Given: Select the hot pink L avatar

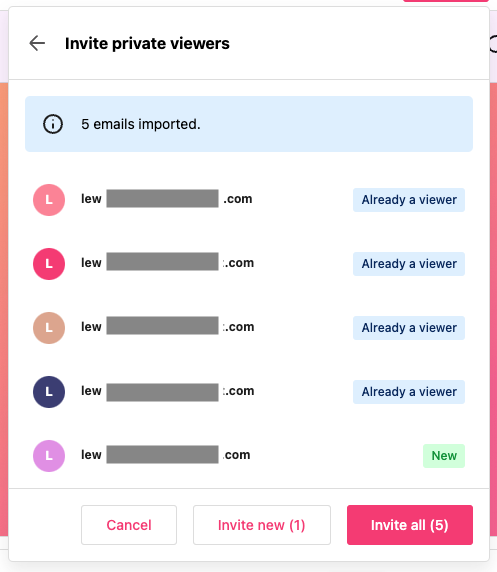Looking at the screenshot, I should [49, 264].
